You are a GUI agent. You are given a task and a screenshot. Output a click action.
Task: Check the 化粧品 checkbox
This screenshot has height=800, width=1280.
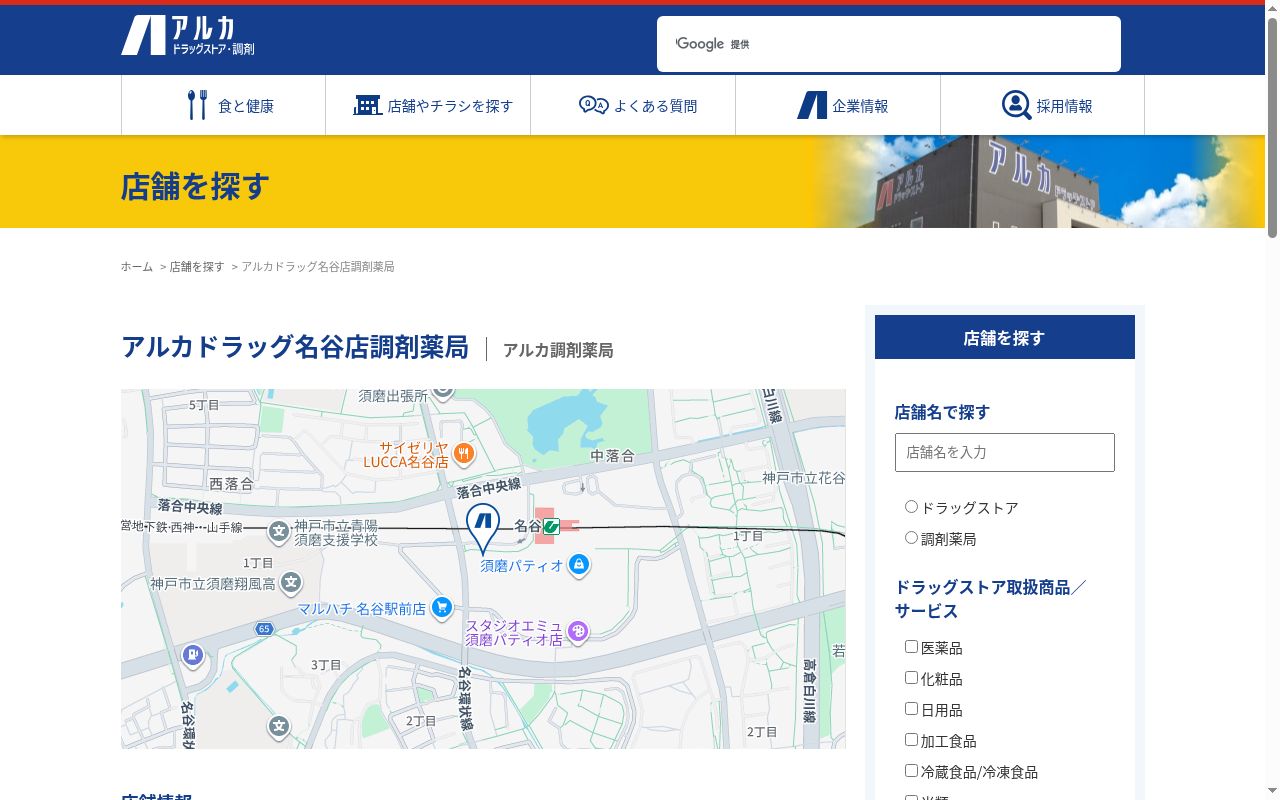tap(911, 678)
